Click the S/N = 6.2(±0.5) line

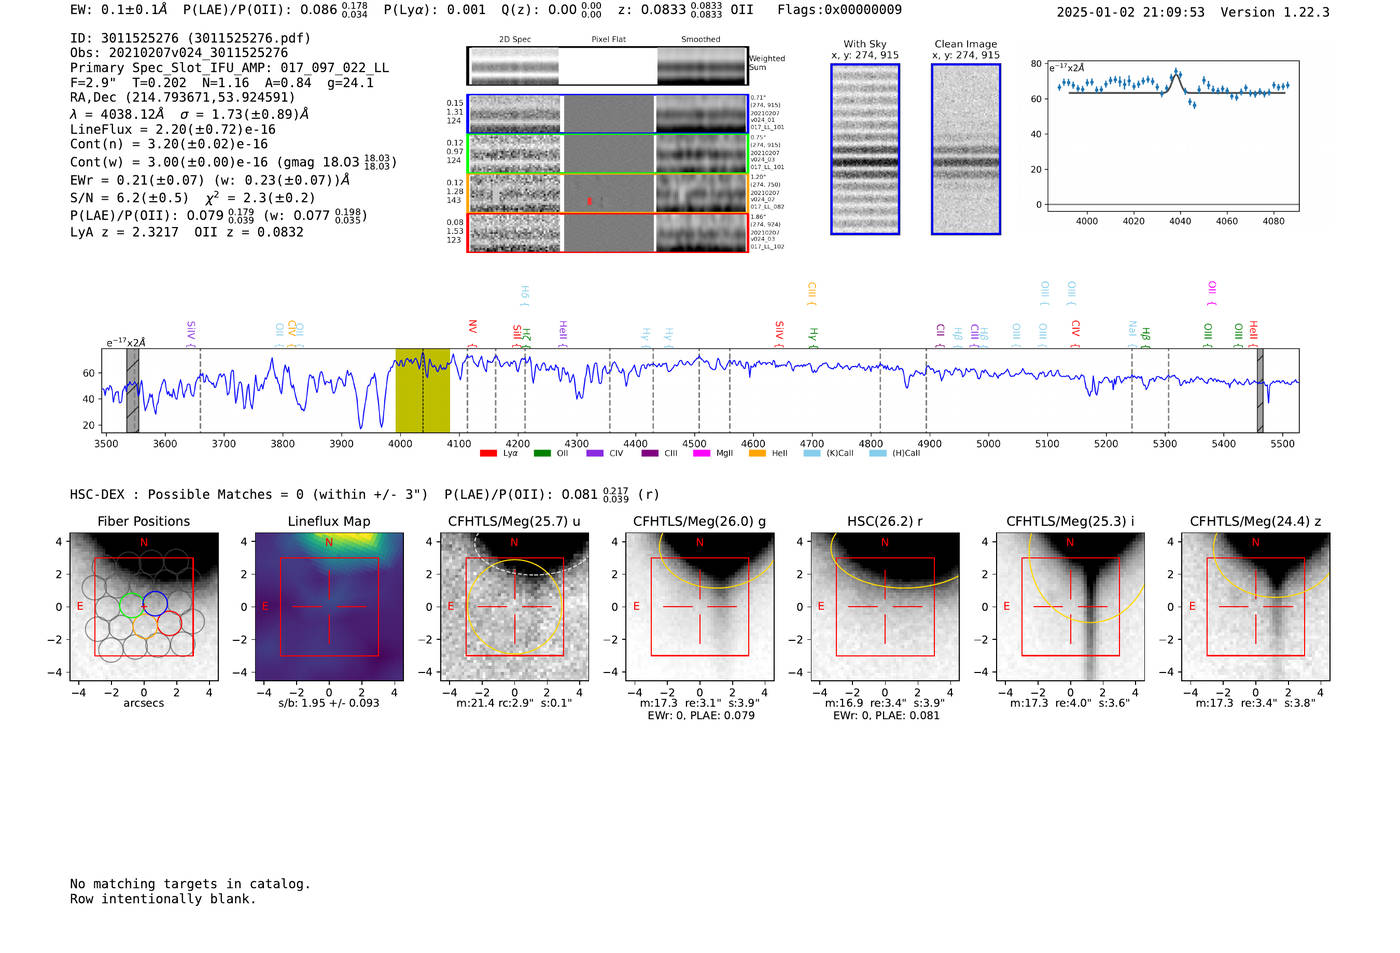pyautogui.click(x=193, y=198)
